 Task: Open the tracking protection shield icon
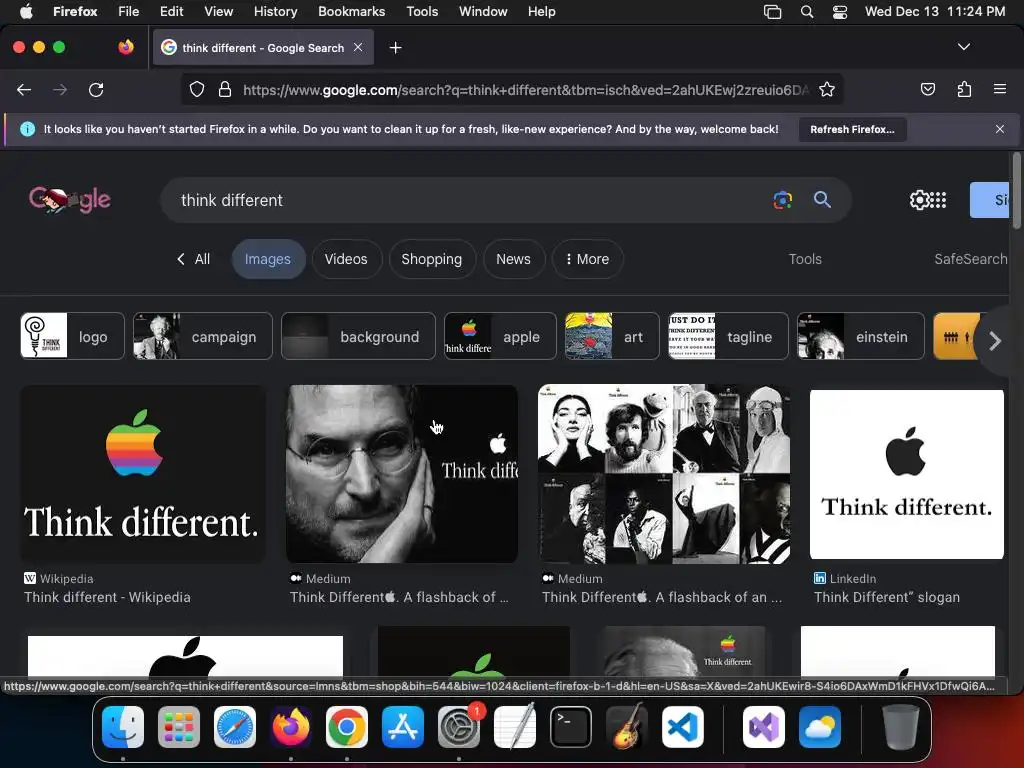tap(197, 89)
